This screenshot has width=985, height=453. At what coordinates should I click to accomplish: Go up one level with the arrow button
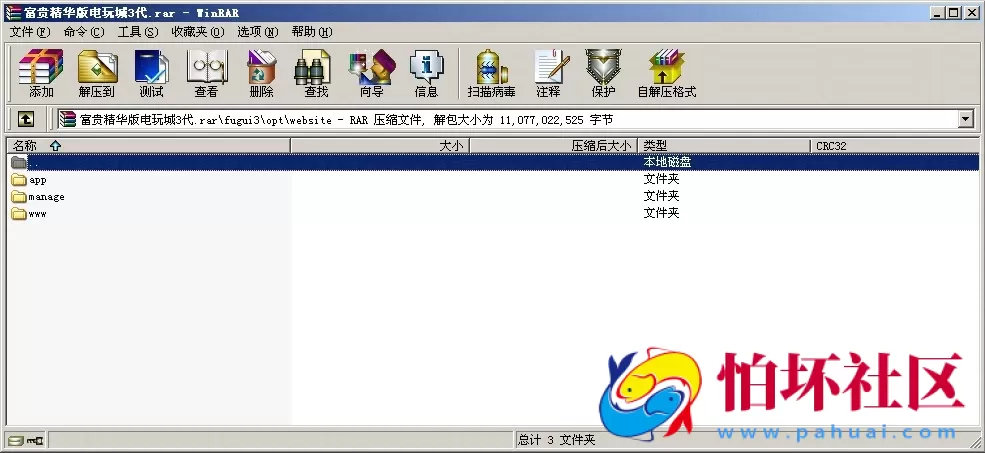click(x=26, y=119)
